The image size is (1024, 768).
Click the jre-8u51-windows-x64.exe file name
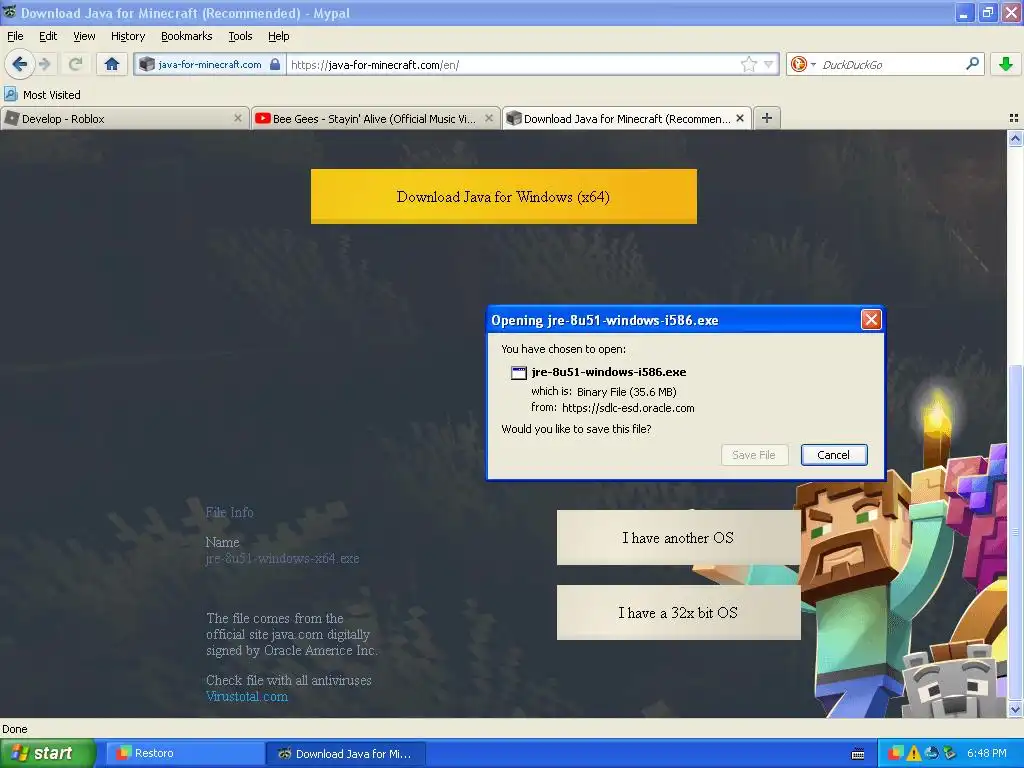(x=282, y=558)
